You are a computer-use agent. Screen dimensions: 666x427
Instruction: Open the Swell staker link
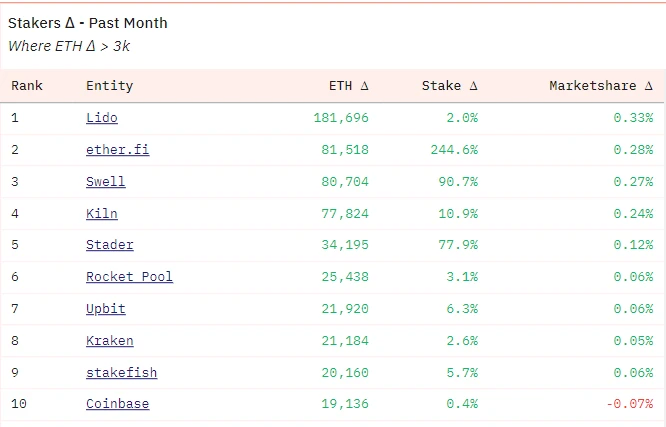[x=105, y=182]
